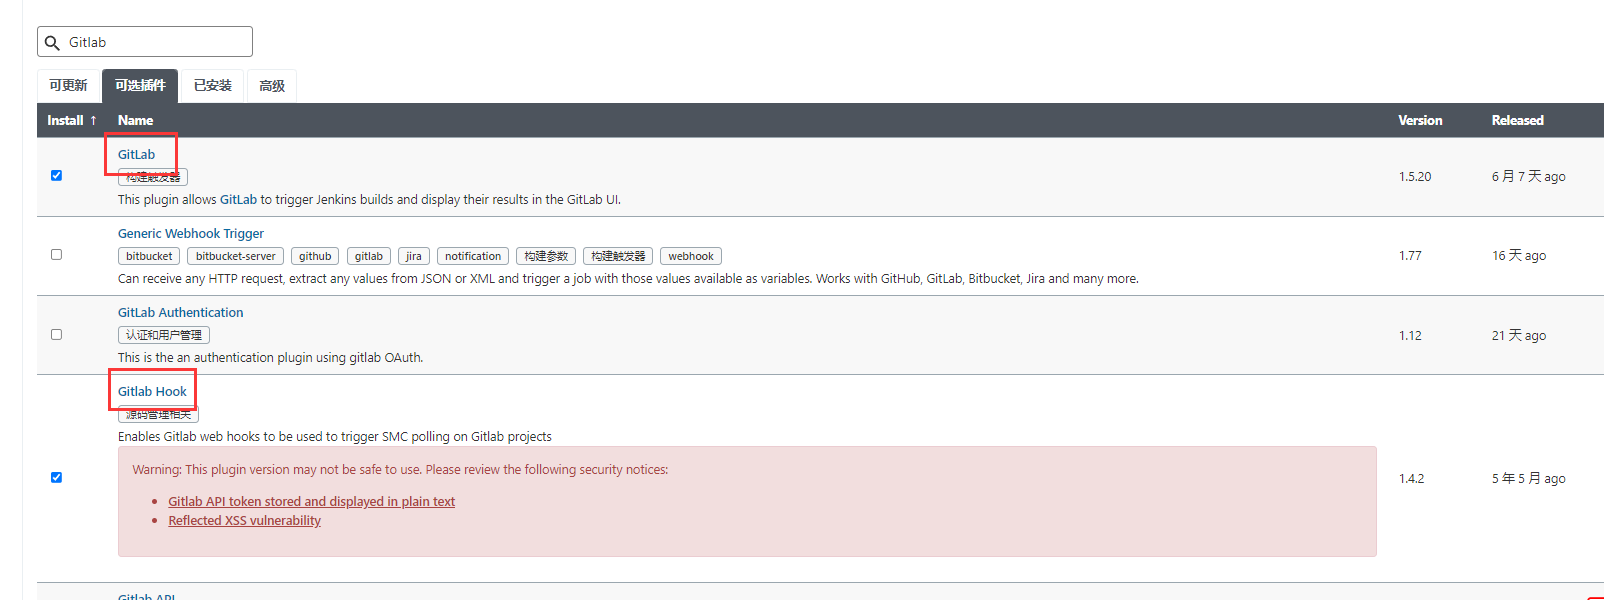Open the Gitlab Hook plugin link
Screen dimensions: 1604x600
pyautogui.click(x=152, y=391)
